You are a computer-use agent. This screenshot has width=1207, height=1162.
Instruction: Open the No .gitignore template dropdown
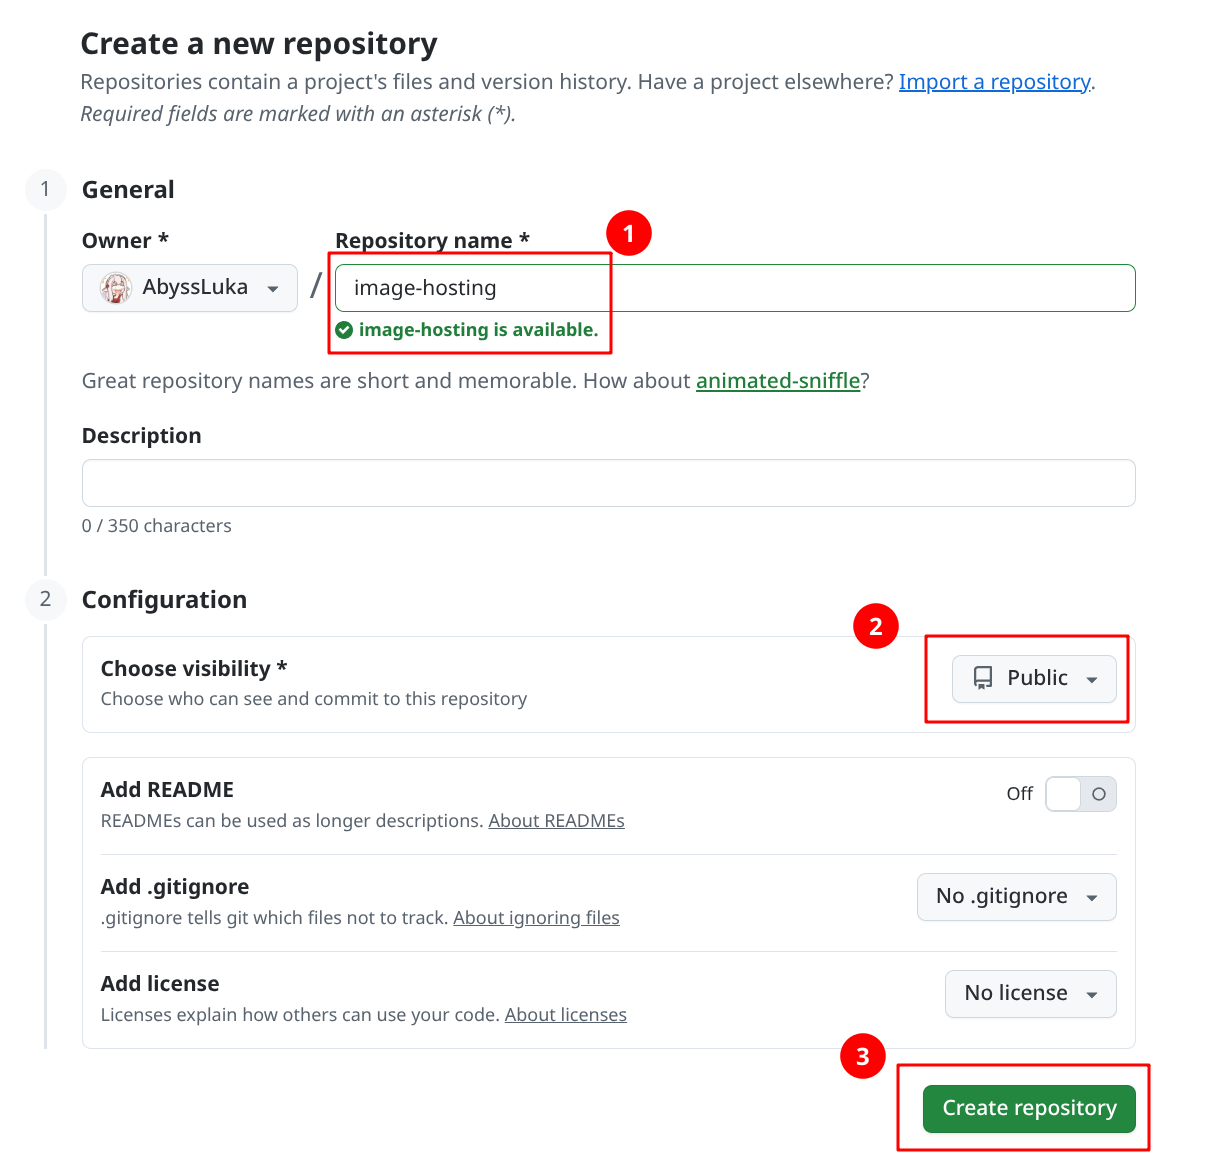(x=1016, y=897)
